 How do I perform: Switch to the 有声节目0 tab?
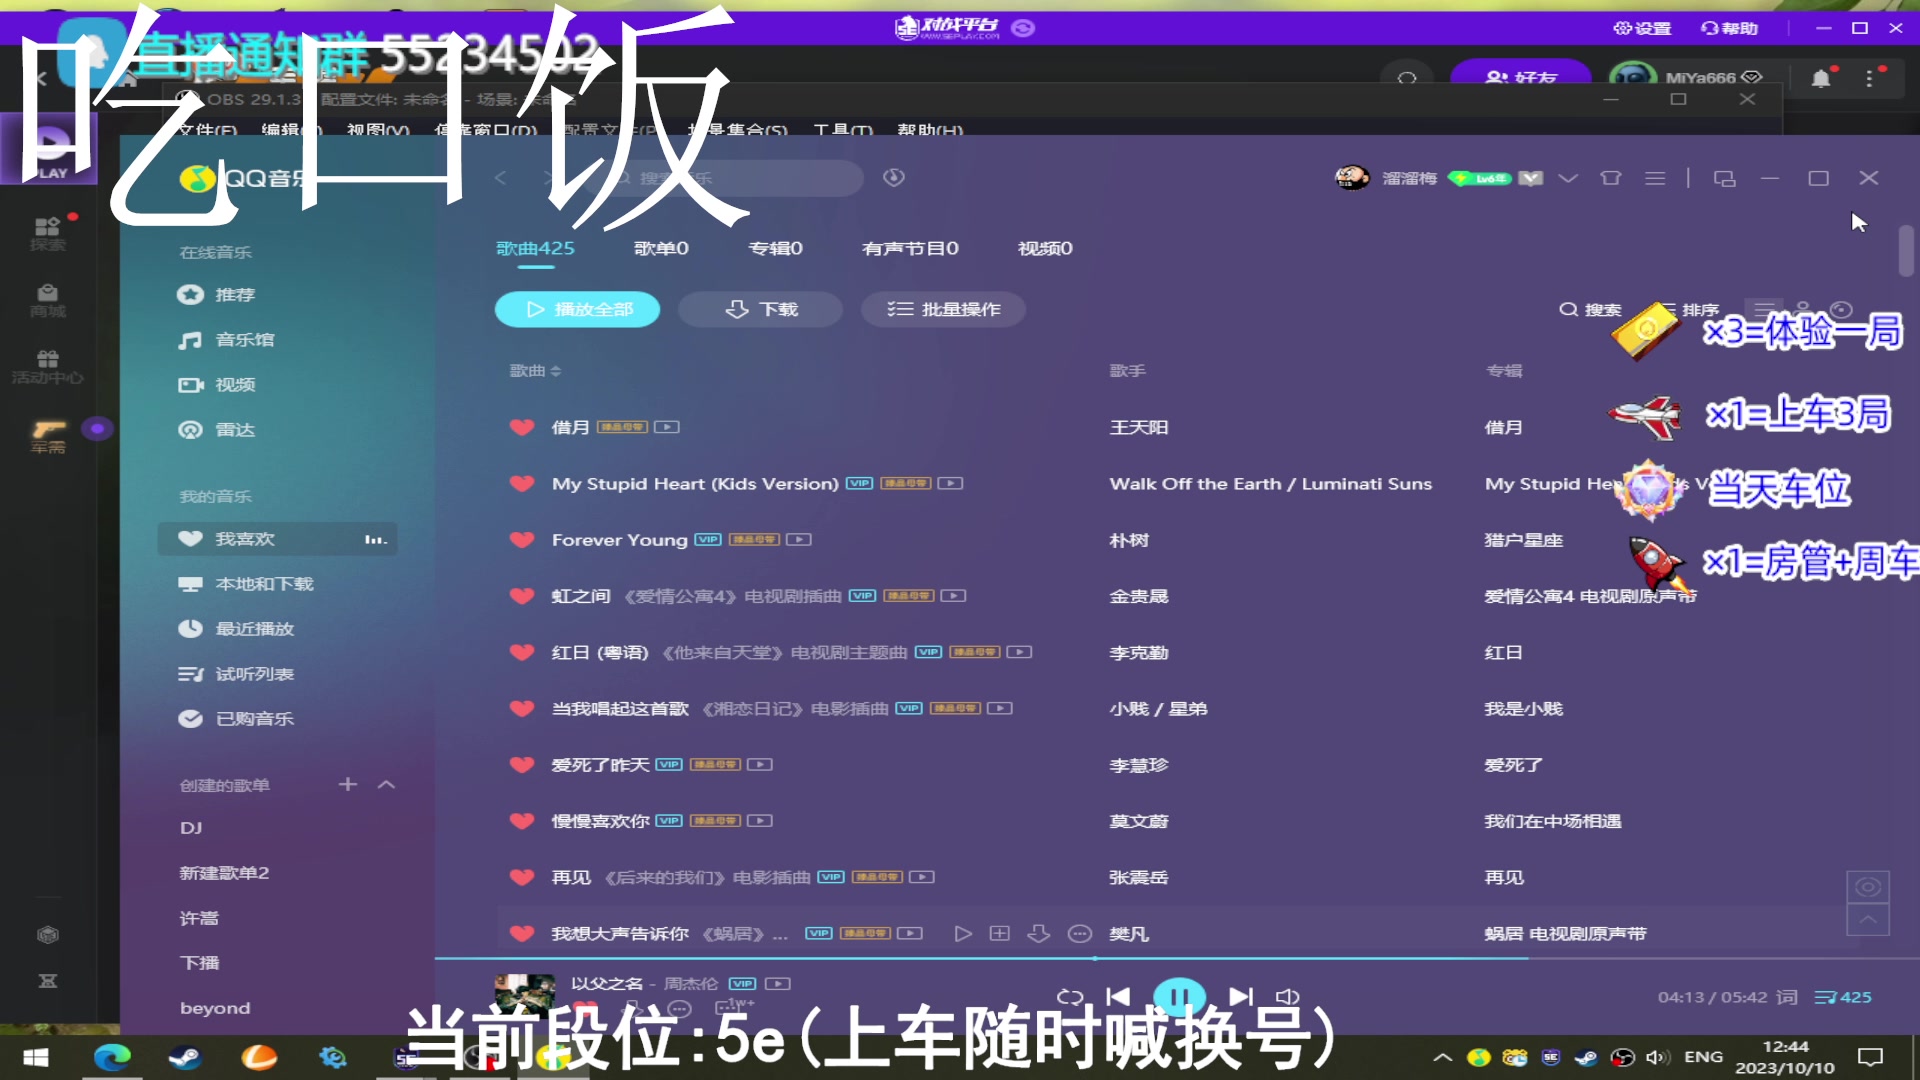tap(910, 248)
